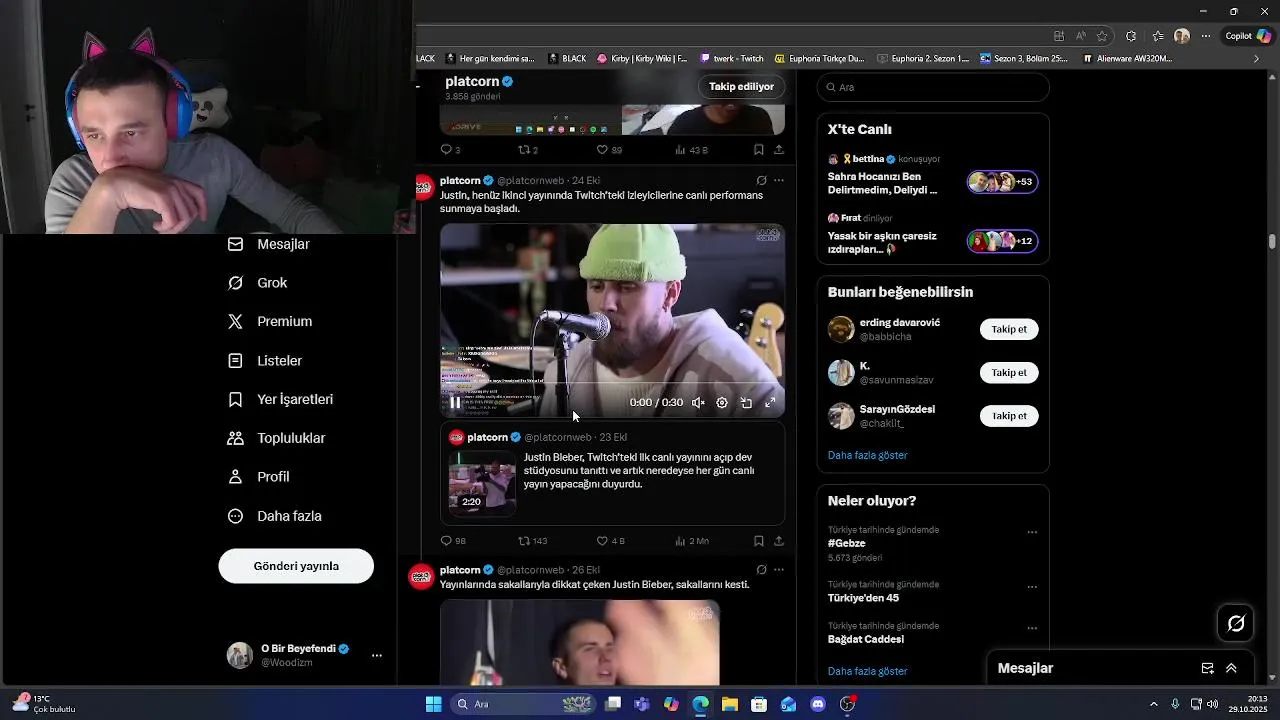The image size is (1280, 720).
Task: Enter fullscreen on the video
Action: [x=770, y=403]
